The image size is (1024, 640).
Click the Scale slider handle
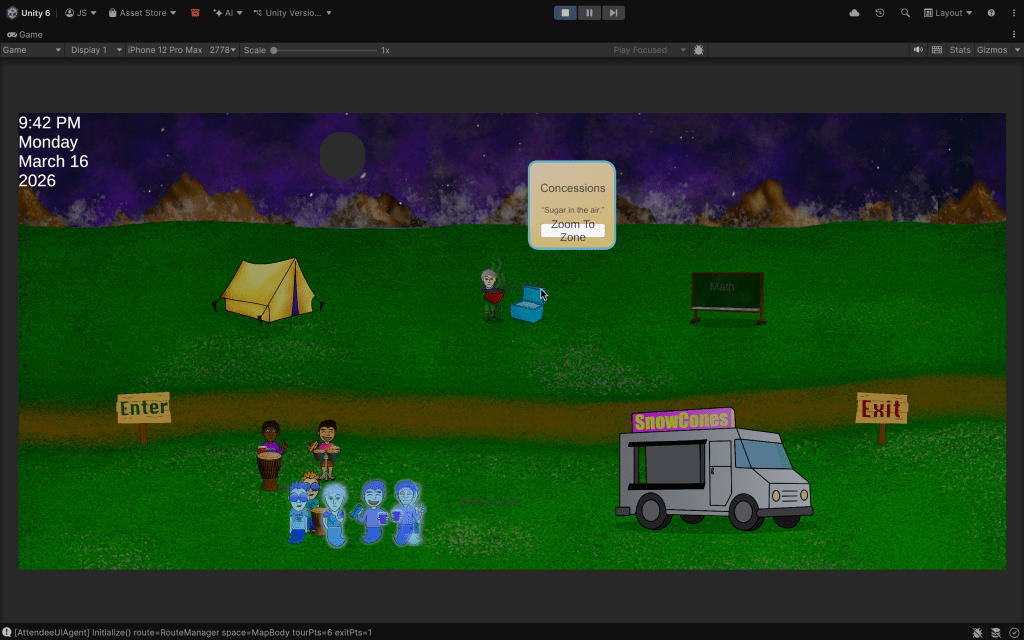pyautogui.click(x=274, y=50)
